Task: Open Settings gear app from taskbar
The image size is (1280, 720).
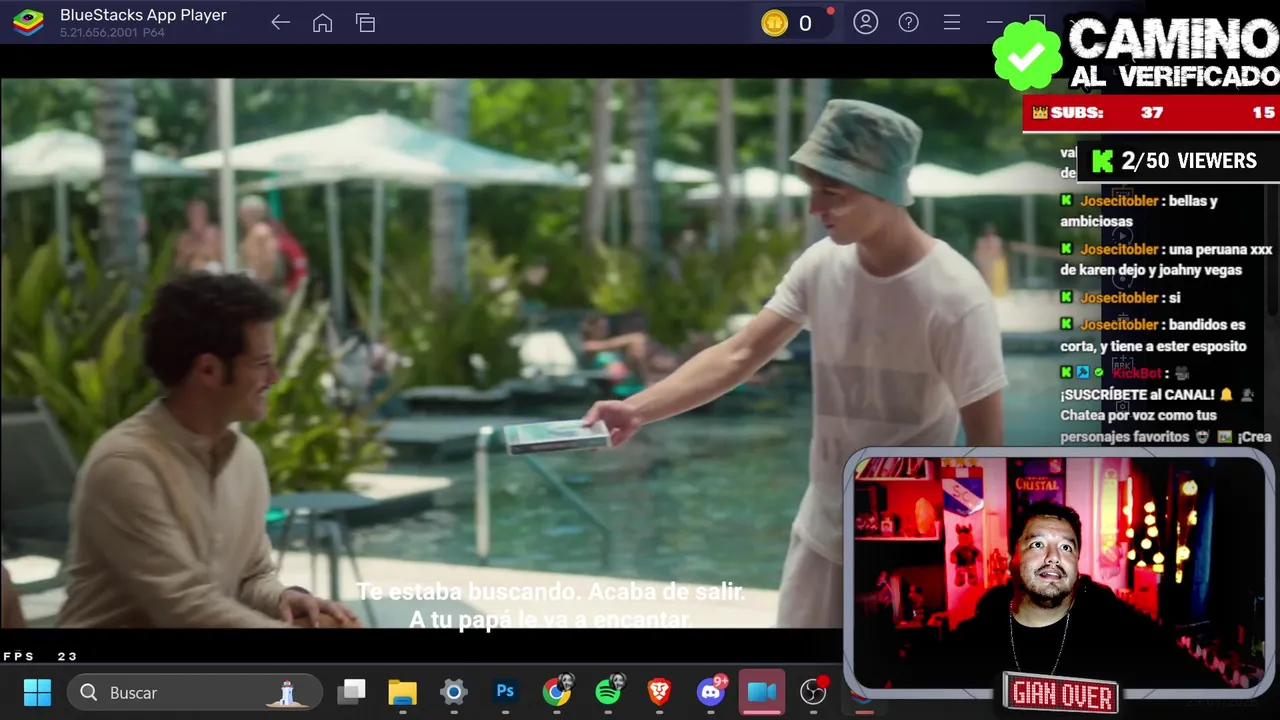Action: [x=454, y=692]
